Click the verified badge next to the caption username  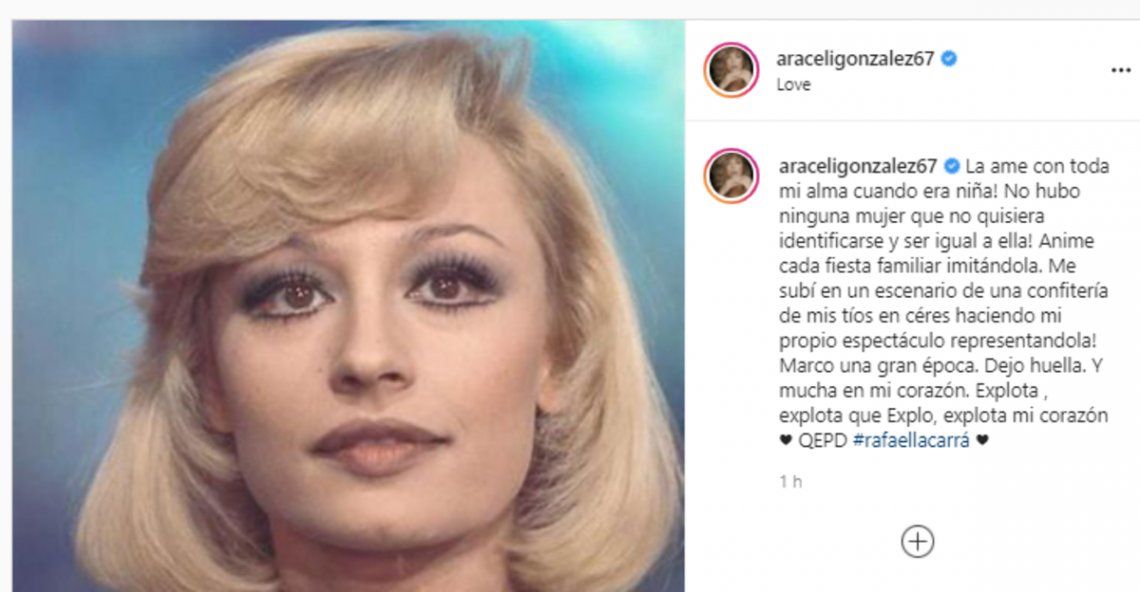tap(952, 167)
